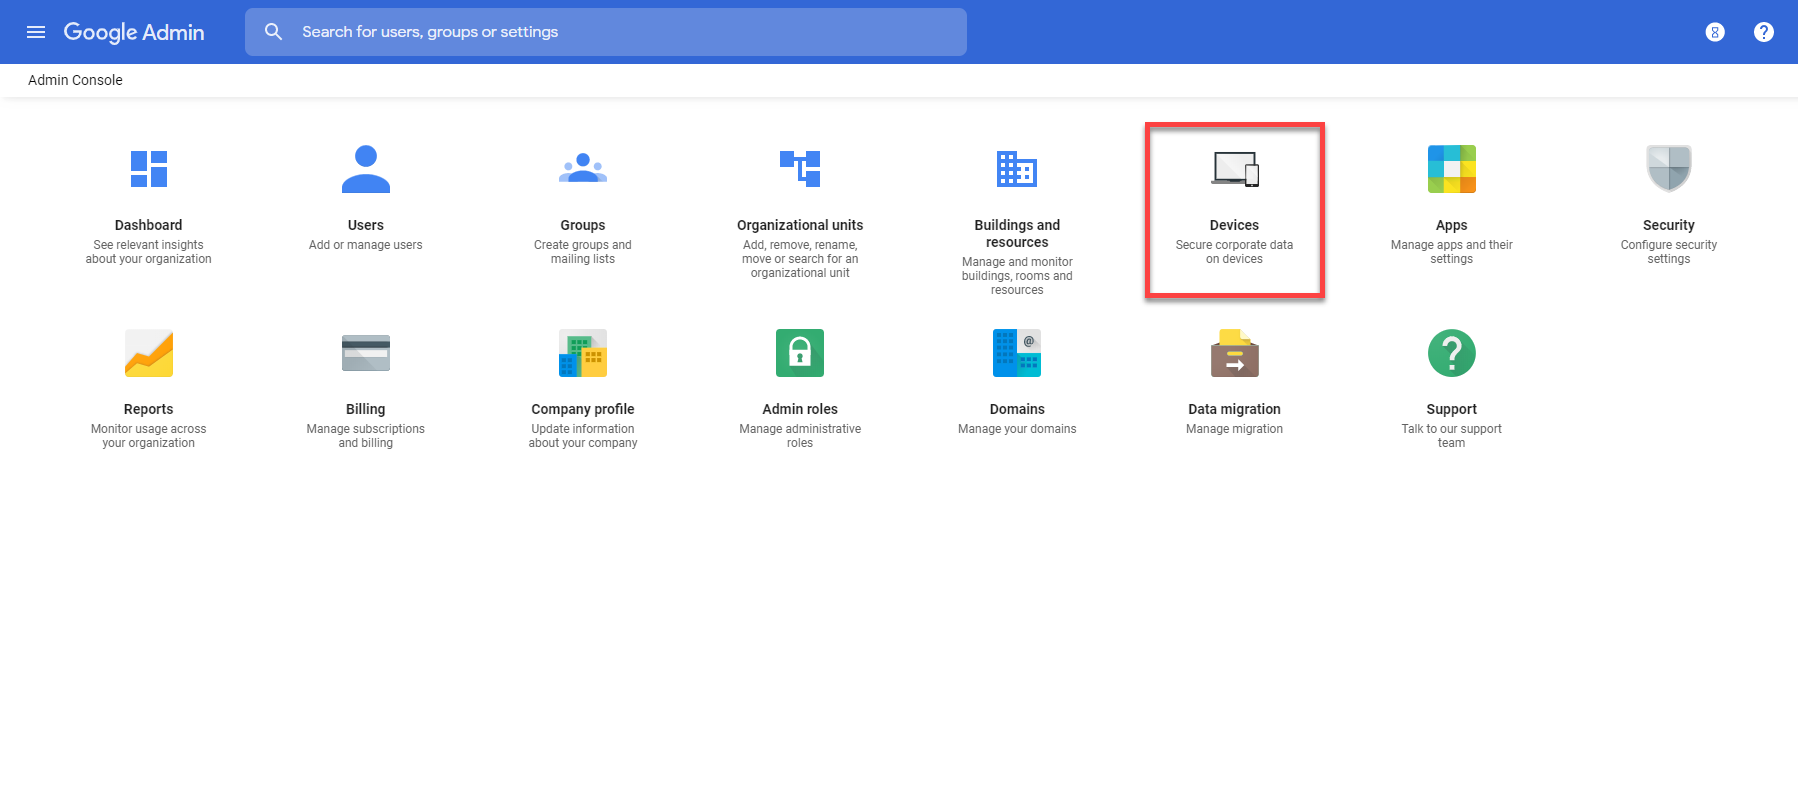The height and width of the screenshot is (811, 1798).
Task: Click the Buildings and resources title
Action: click(1017, 234)
